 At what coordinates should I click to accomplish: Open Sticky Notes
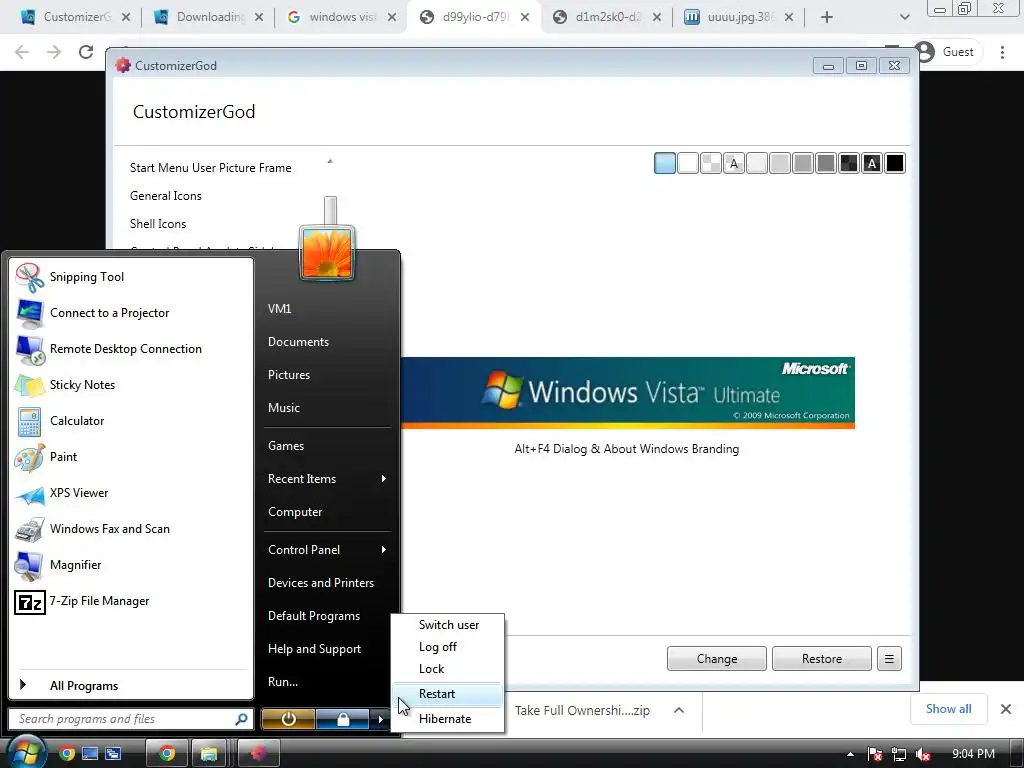point(131,385)
